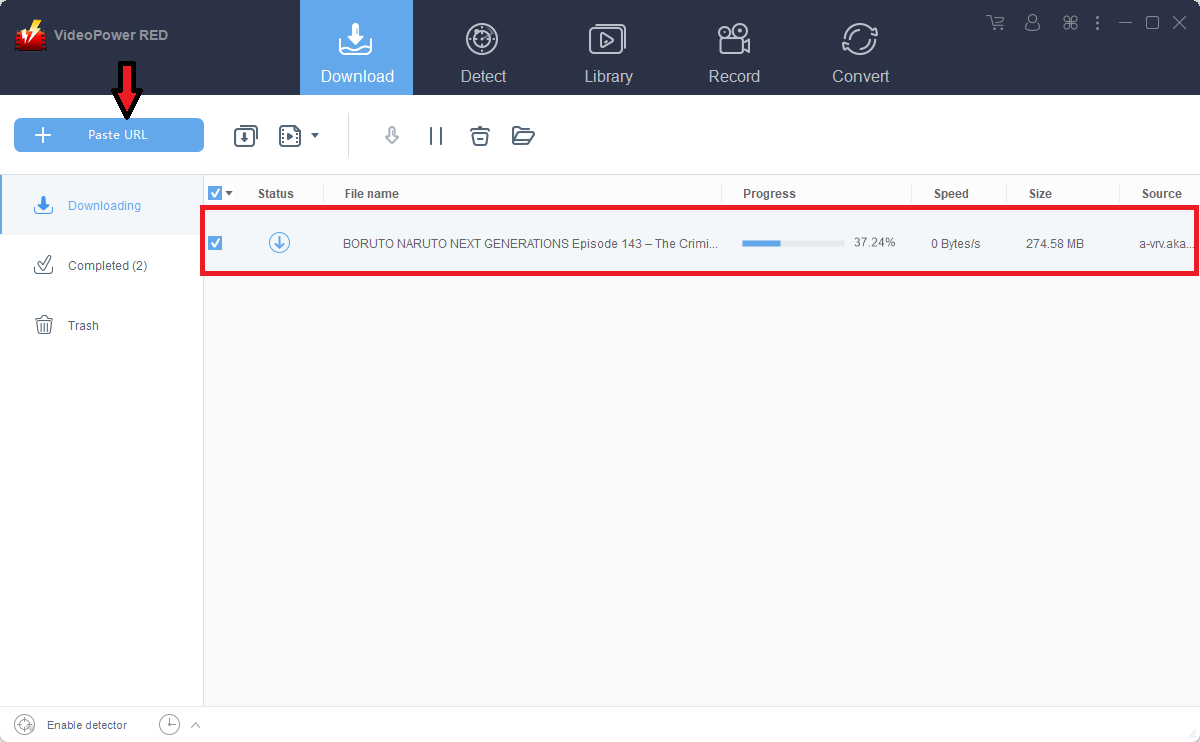
Task: Click the BORUTO download progress bar
Action: pos(793,242)
